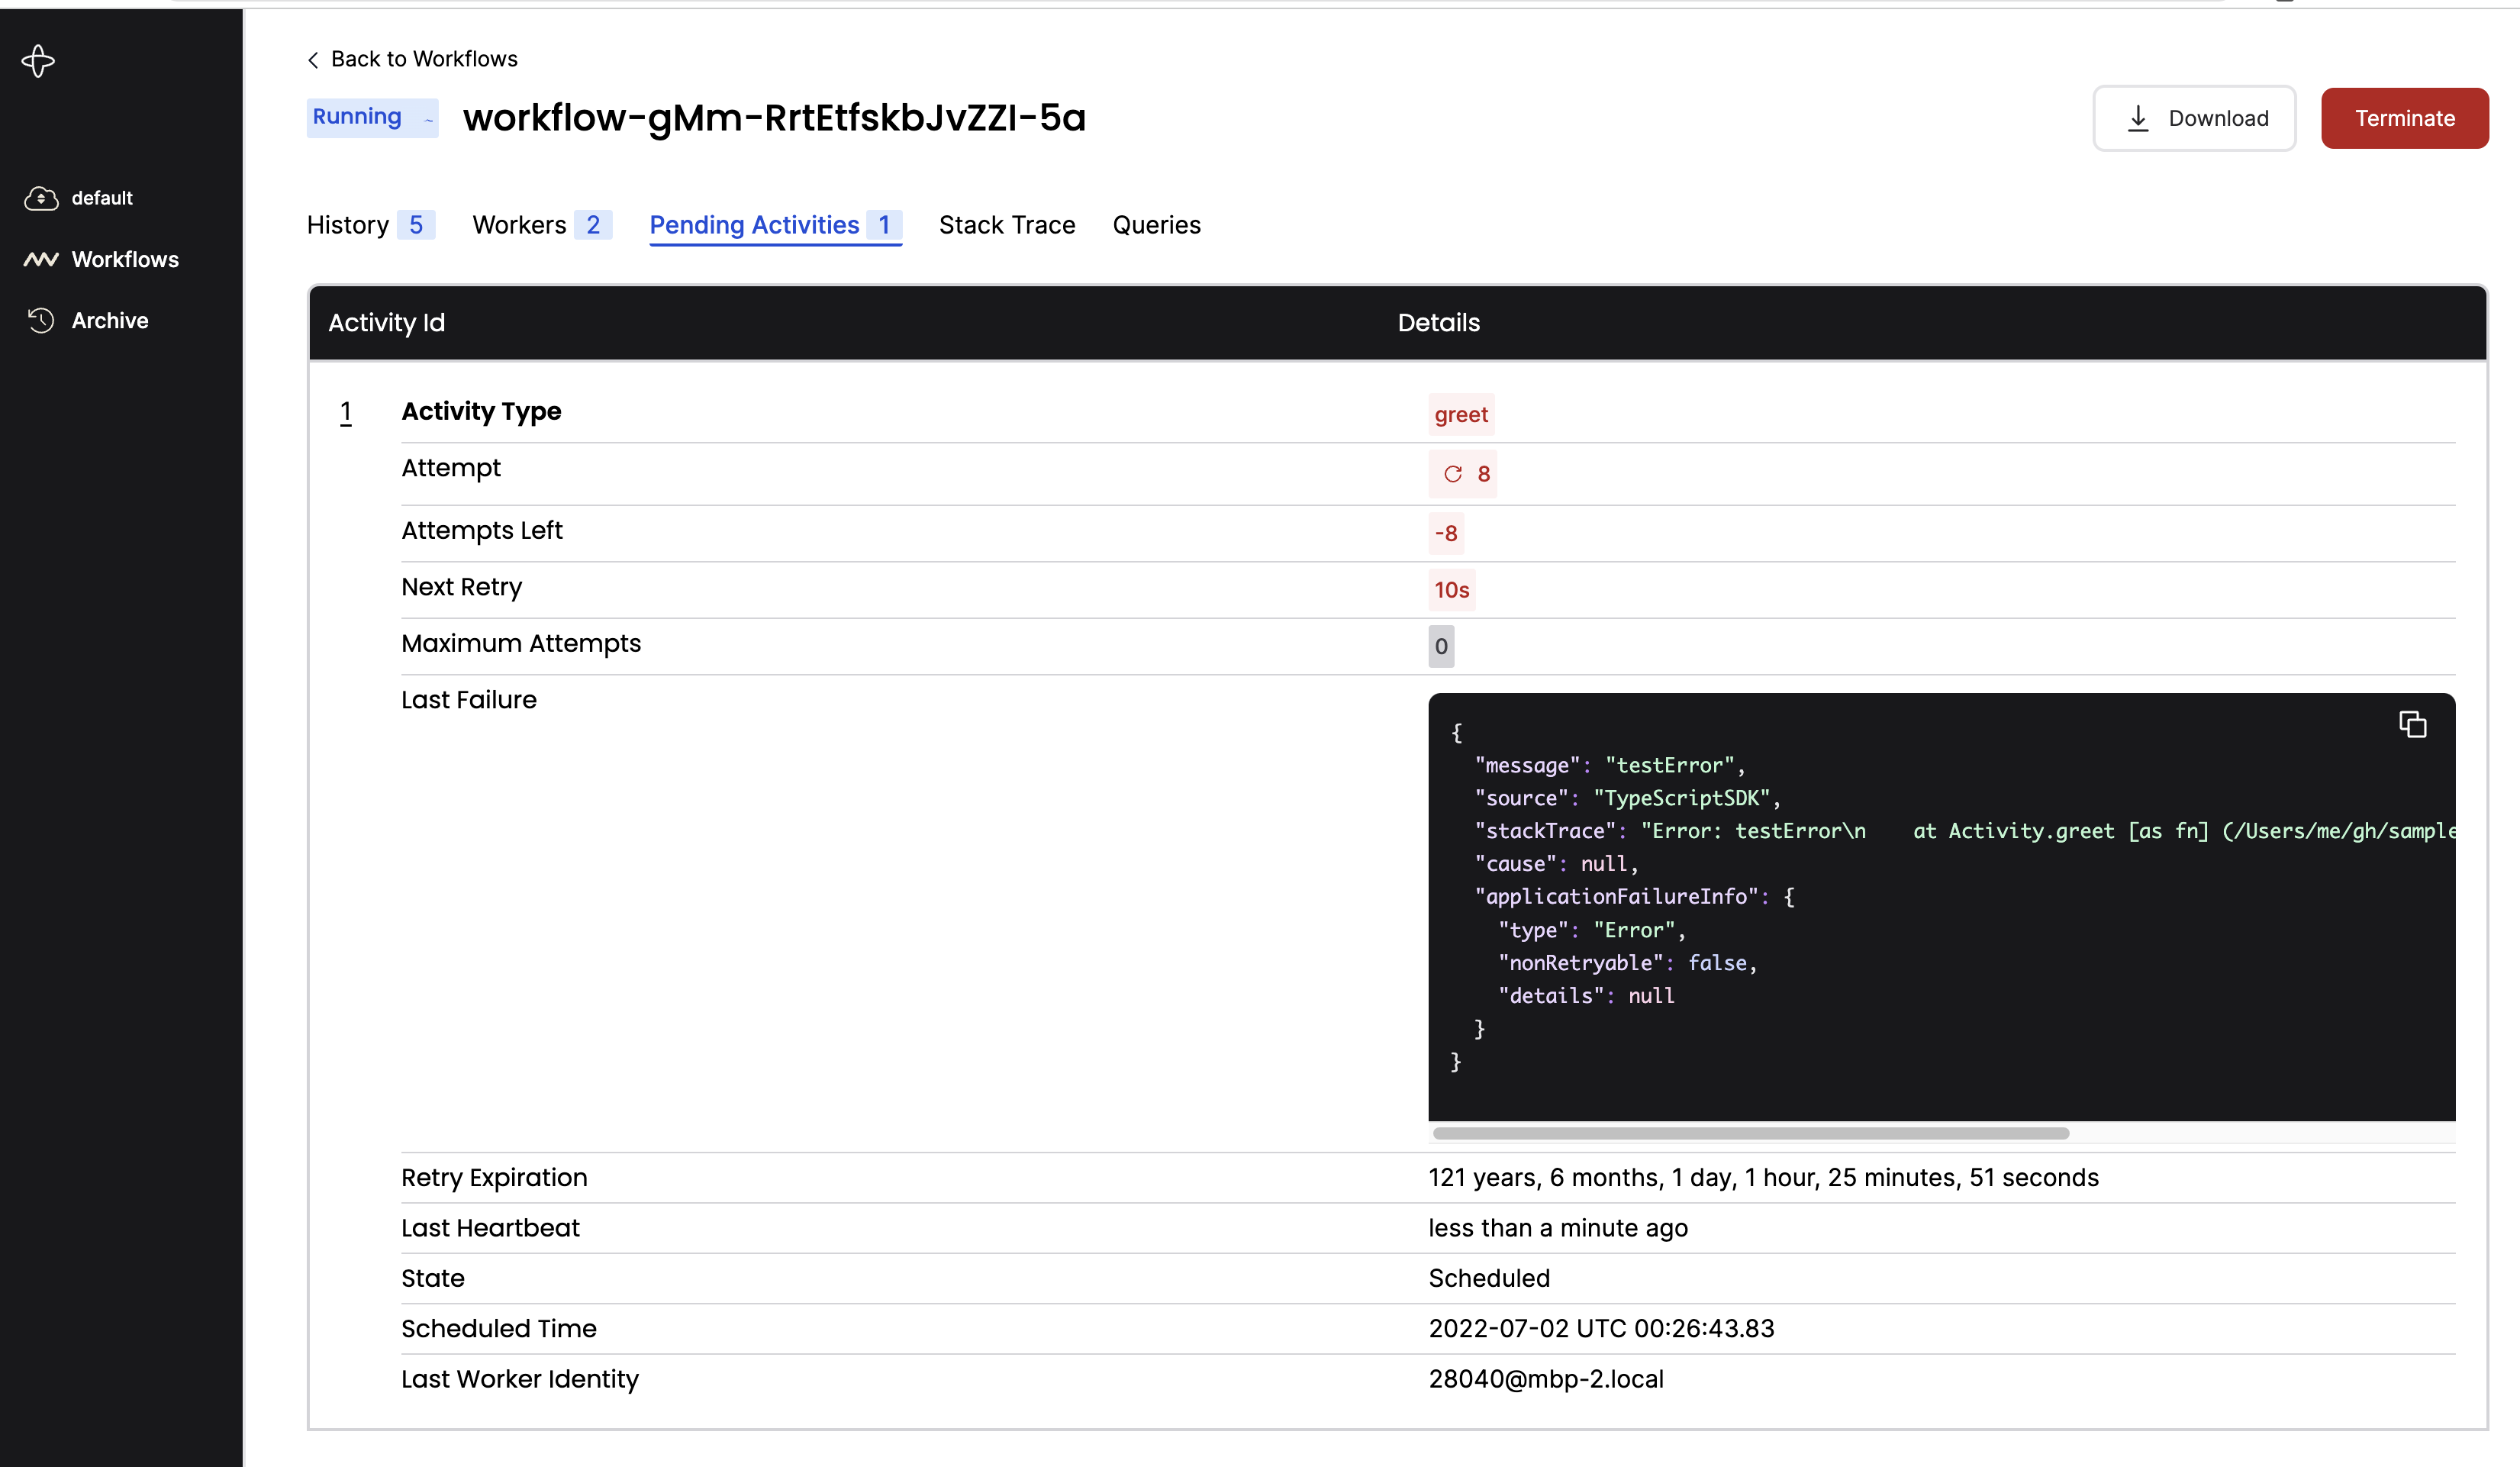The height and width of the screenshot is (1467, 2520).
Task: Open the greet activity type link
Action: (x=1461, y=414)
